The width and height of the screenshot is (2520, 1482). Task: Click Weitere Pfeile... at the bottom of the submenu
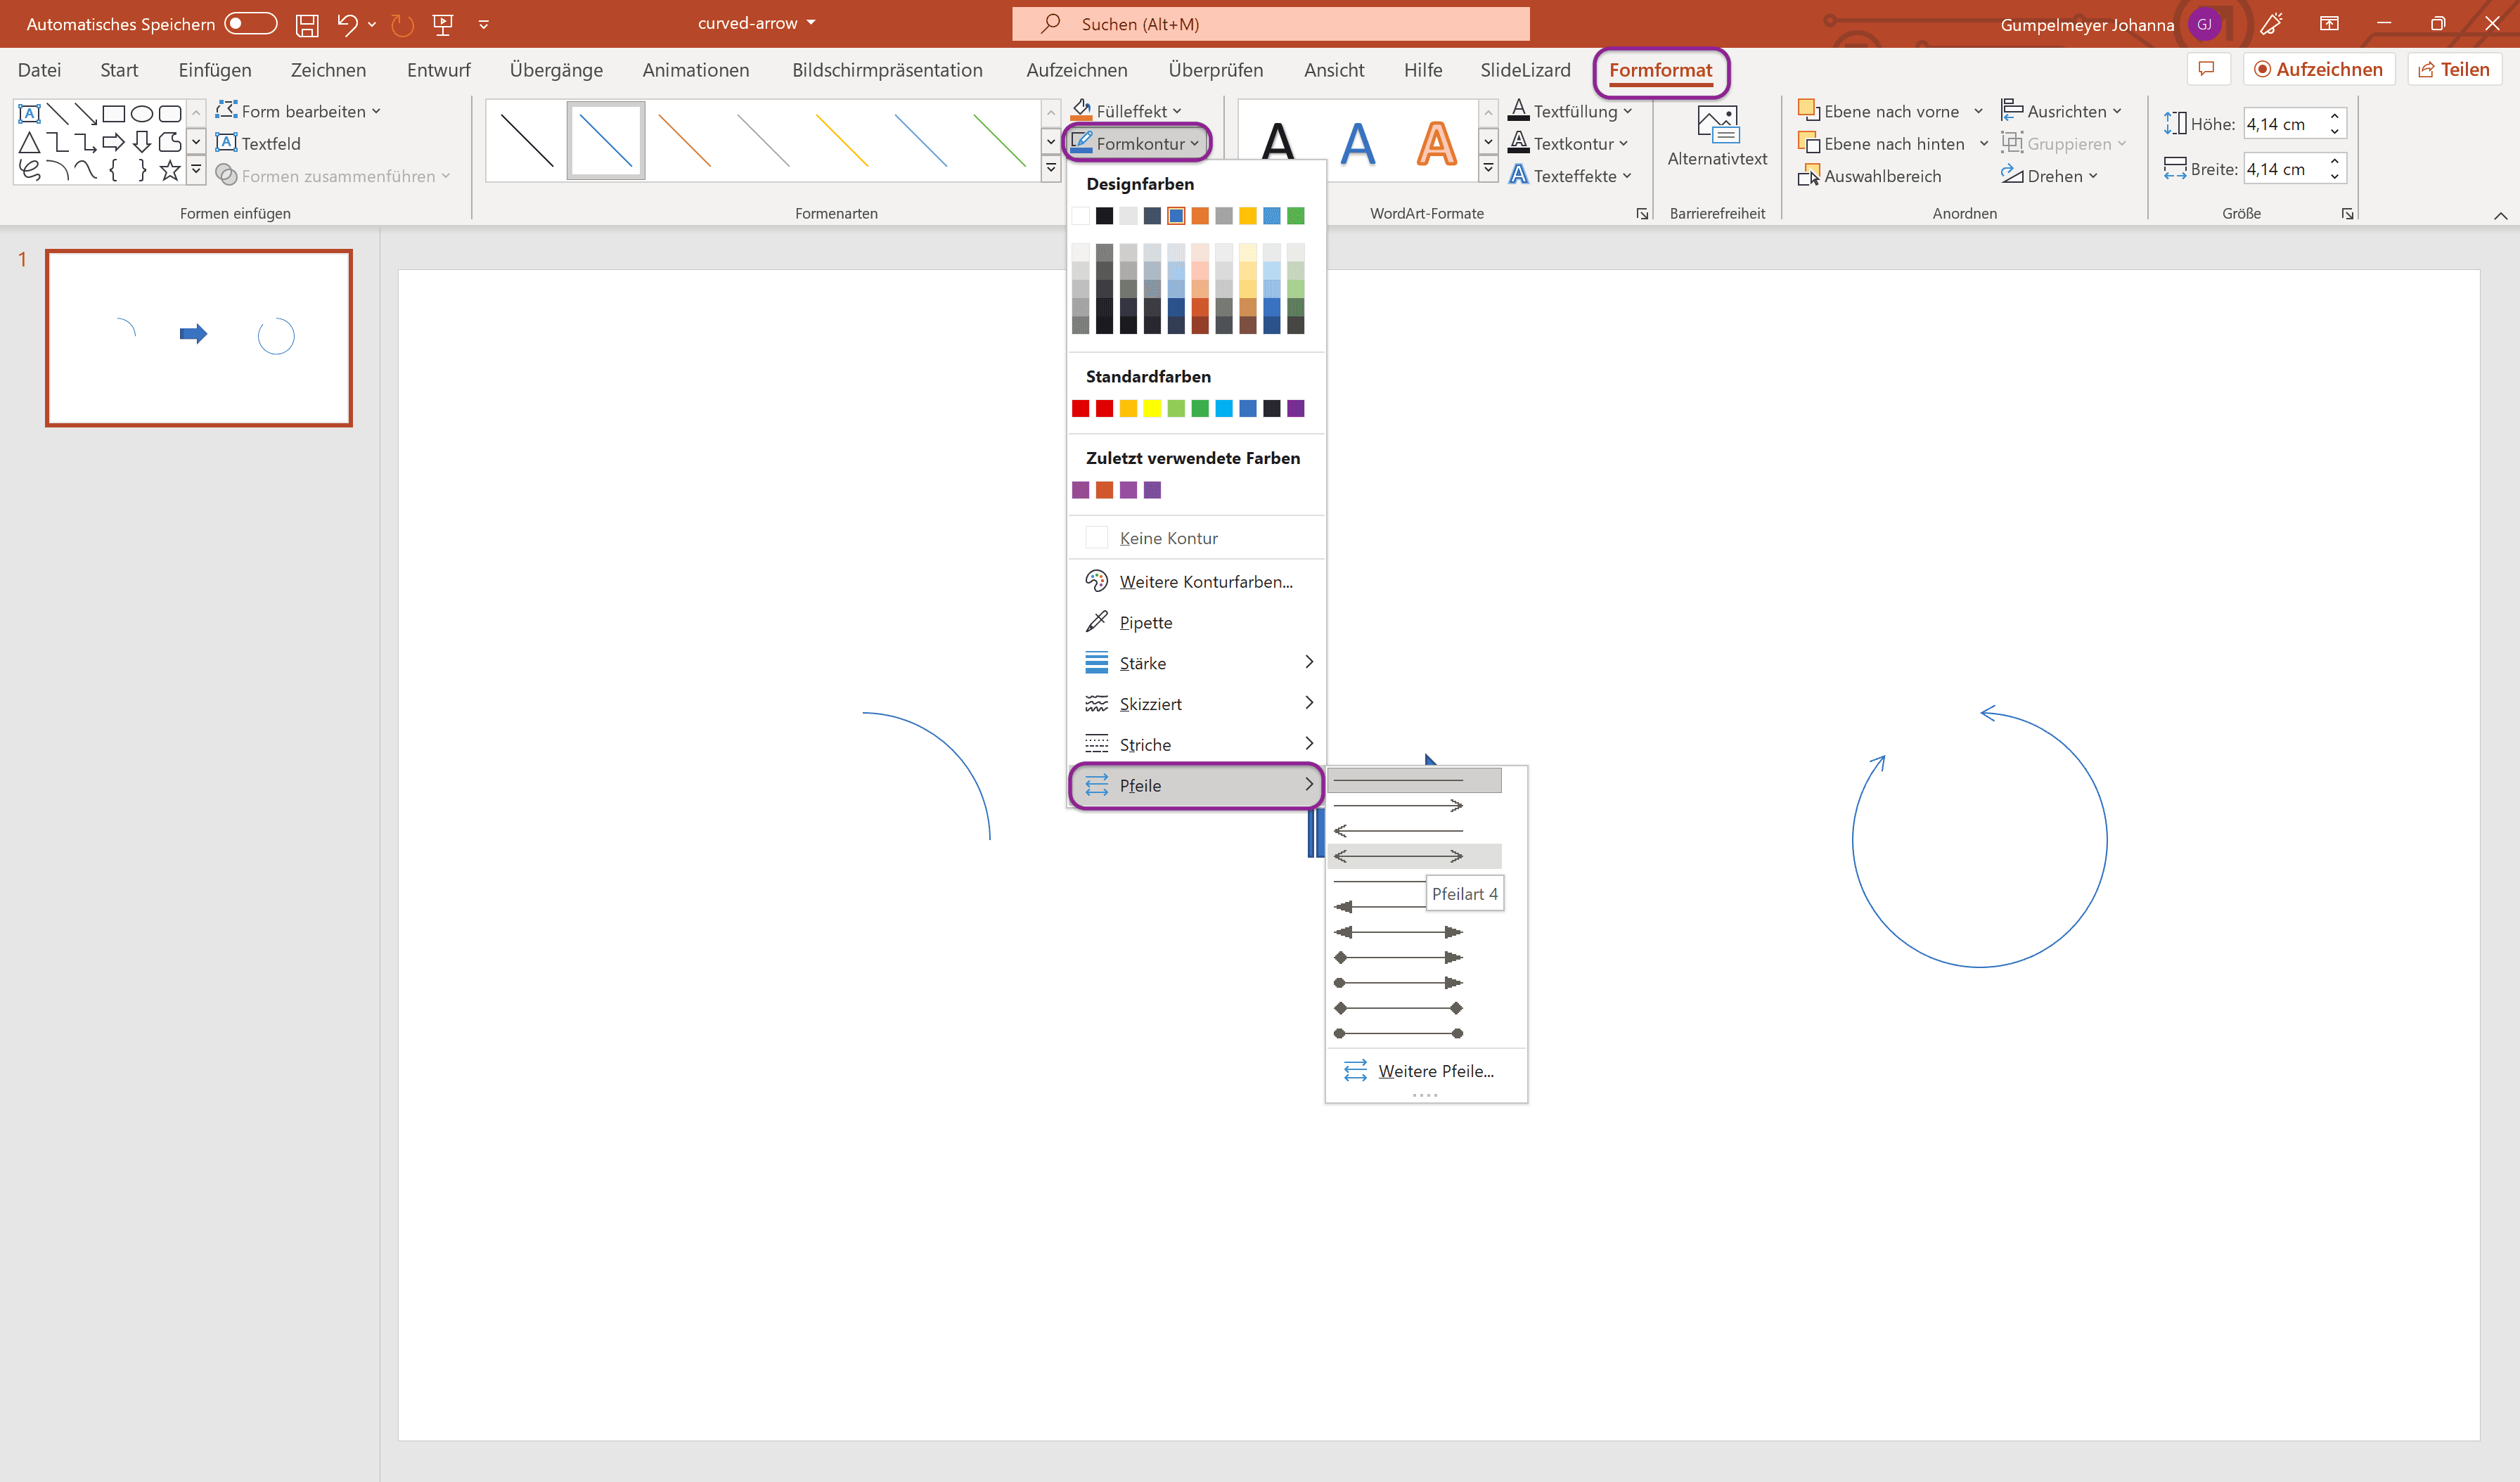[1434, 1071]
